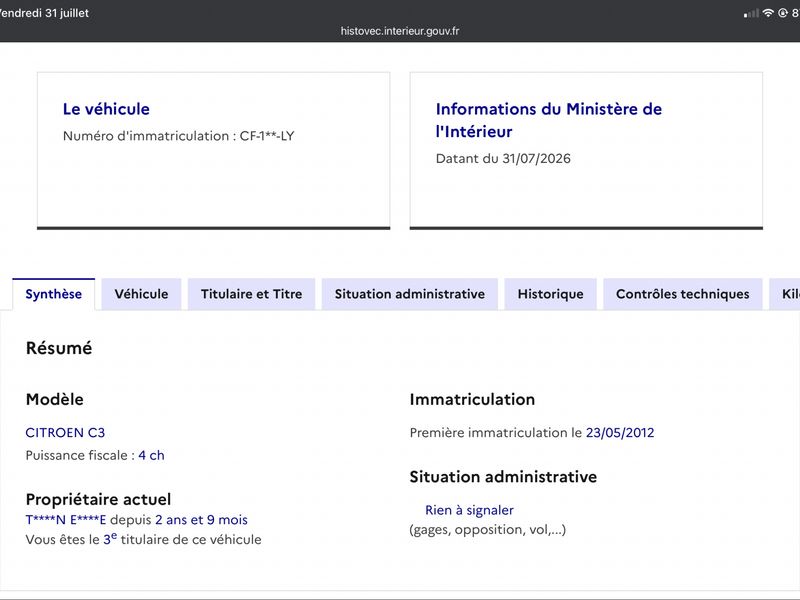Select the Situation administrative tab
800x600 pixels.
[x=410, y=294]
